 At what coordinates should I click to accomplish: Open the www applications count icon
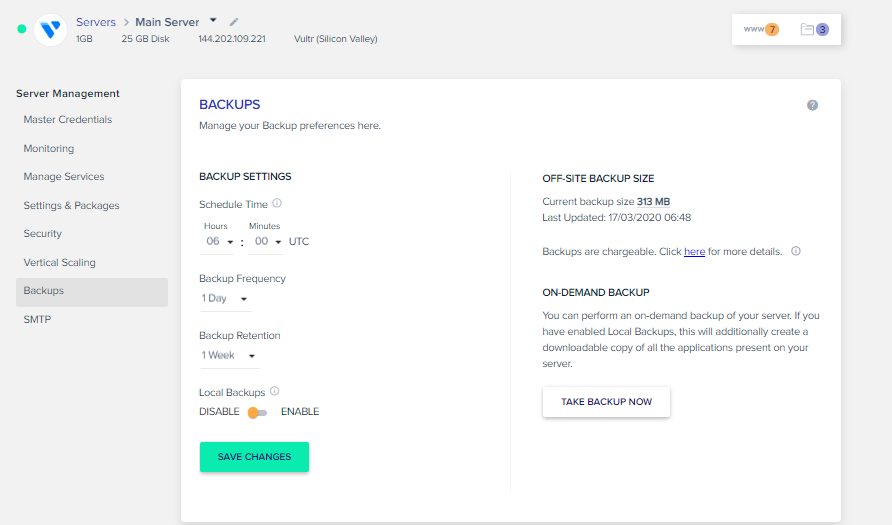[x=761, y=29]
